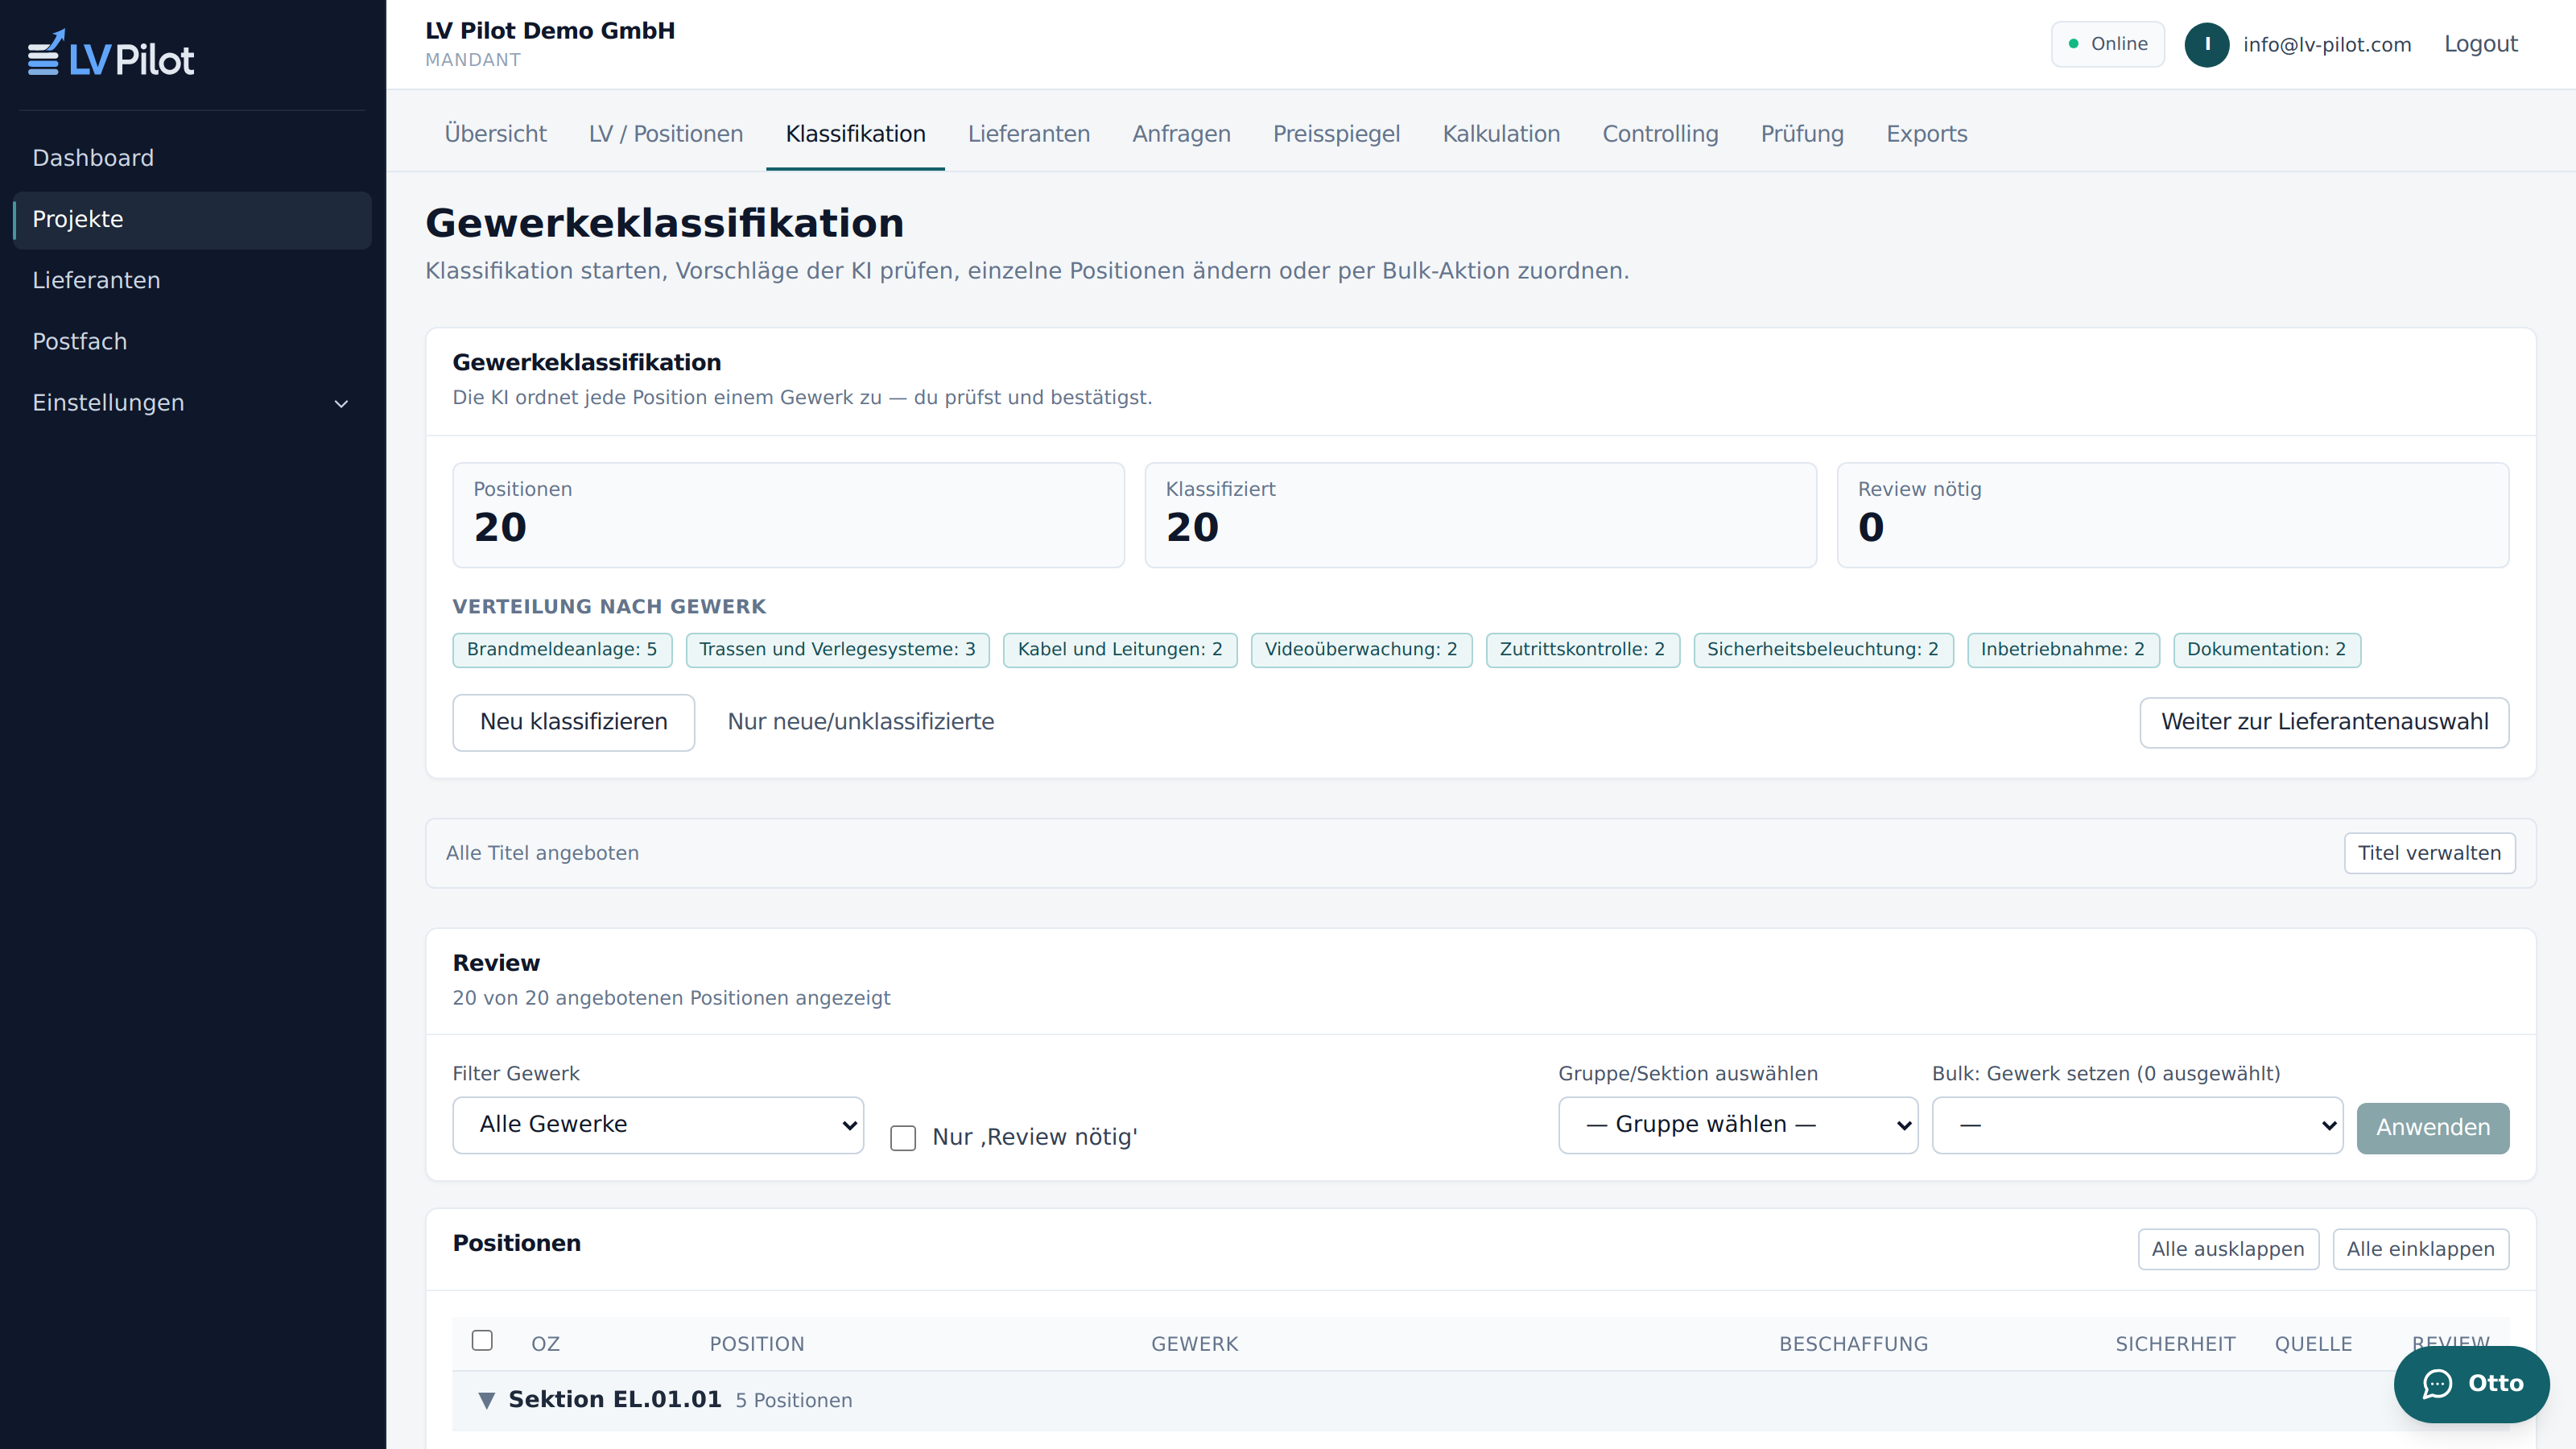Click the Kabel und Leitungen: 2 chip
Image resolution: width=2576 pixels, height=1449 pixels.
(1120, 650)
